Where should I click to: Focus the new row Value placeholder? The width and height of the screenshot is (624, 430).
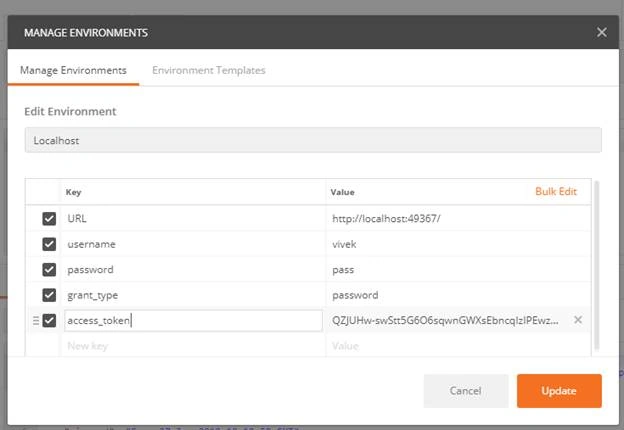click(458, 346)
